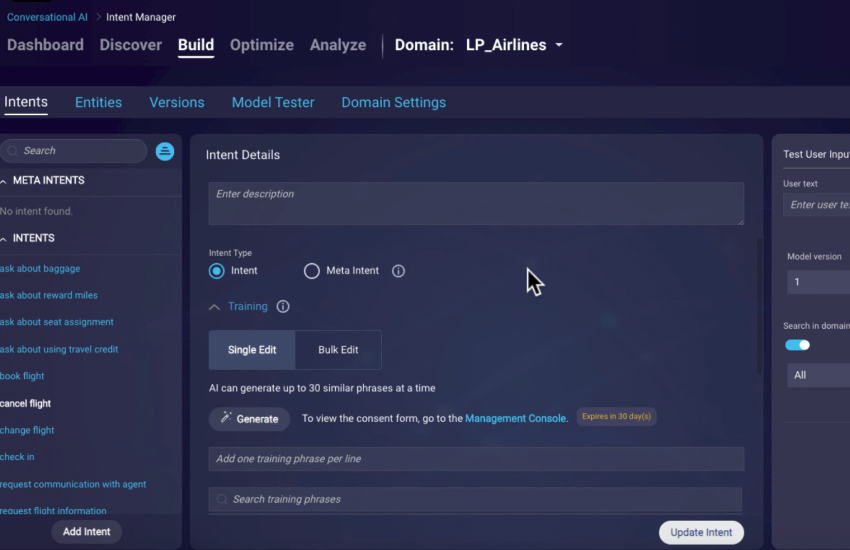Select the Meta Intent radio button
The height and width of the screenshot is (550, 850).
(312, 271)
